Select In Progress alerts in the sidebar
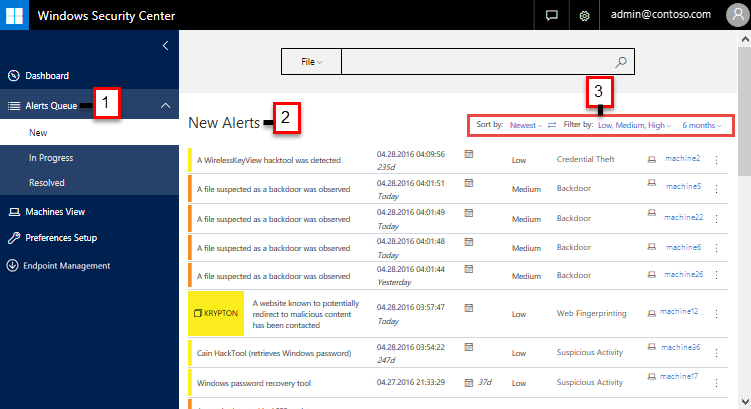Screen dimensions: 751x409 click(x=51, y=158)
